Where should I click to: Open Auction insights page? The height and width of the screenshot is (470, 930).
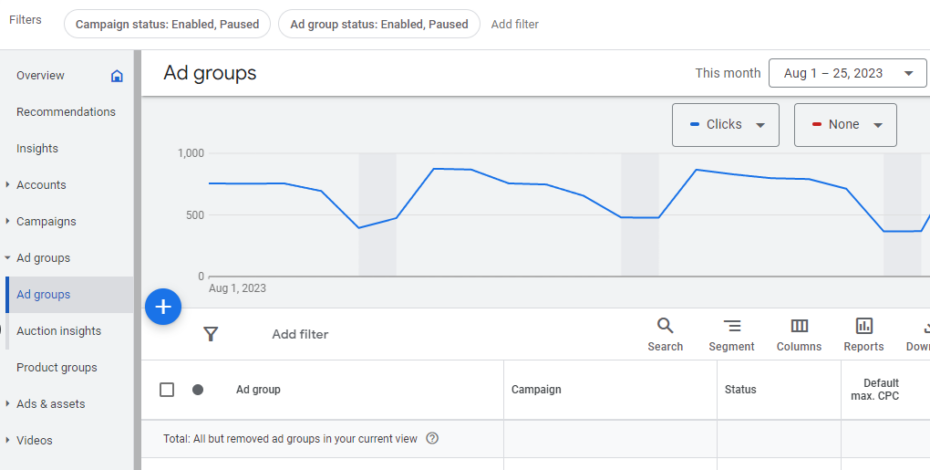coord(59,331)
